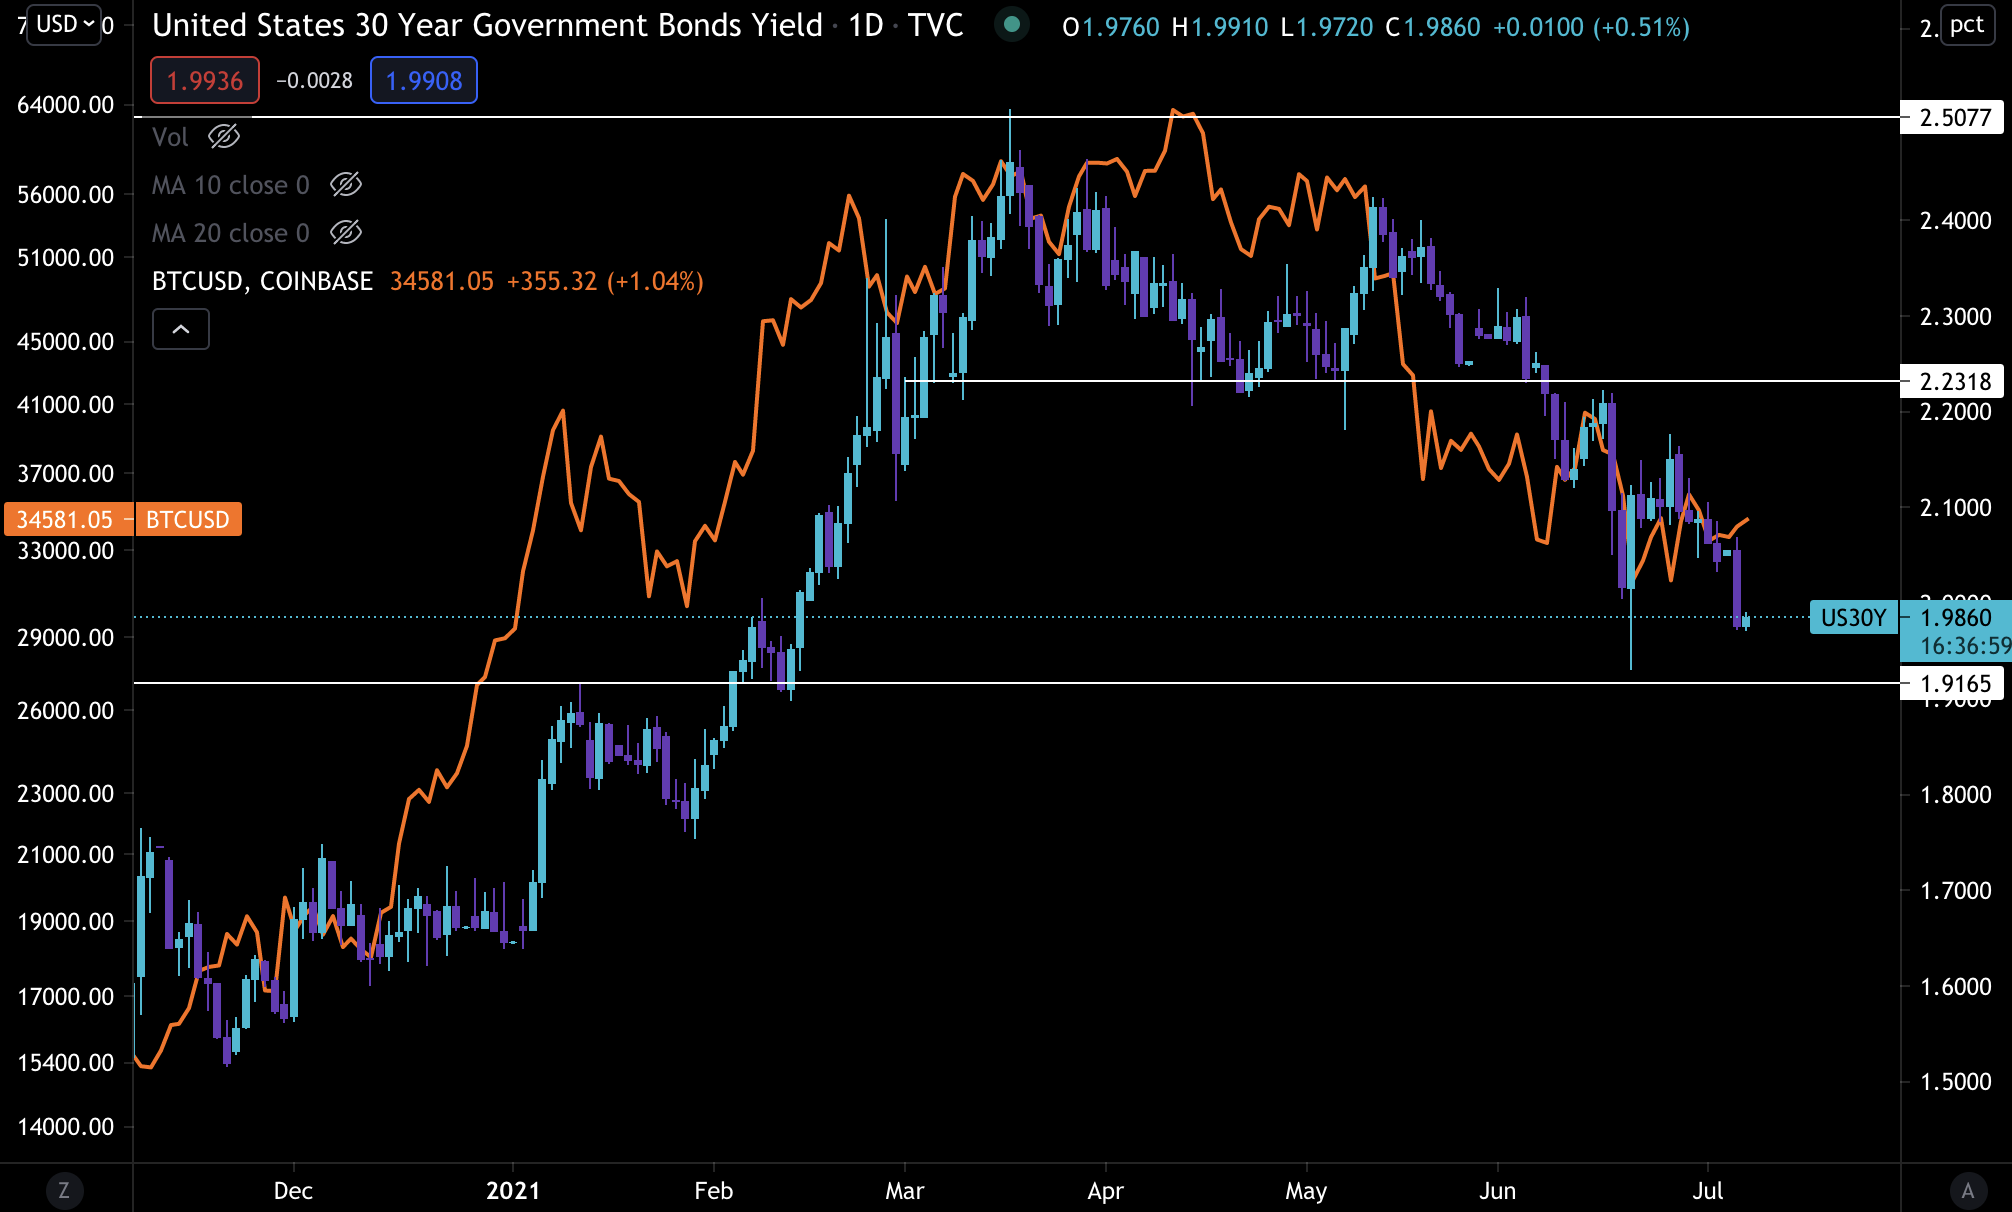Open the USD currency dropdown
Viewport: 2012px width, 1212px height.
65,24
